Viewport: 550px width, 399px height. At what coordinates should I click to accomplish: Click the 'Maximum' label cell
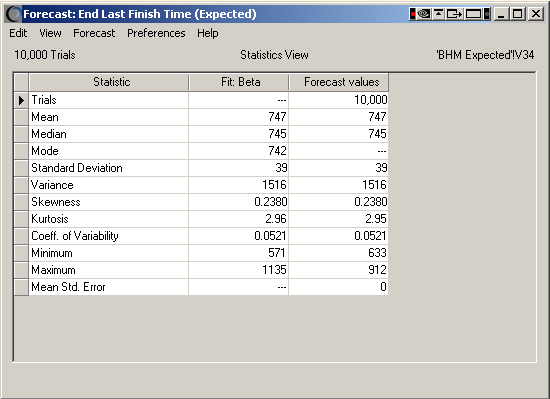(109, 270)
